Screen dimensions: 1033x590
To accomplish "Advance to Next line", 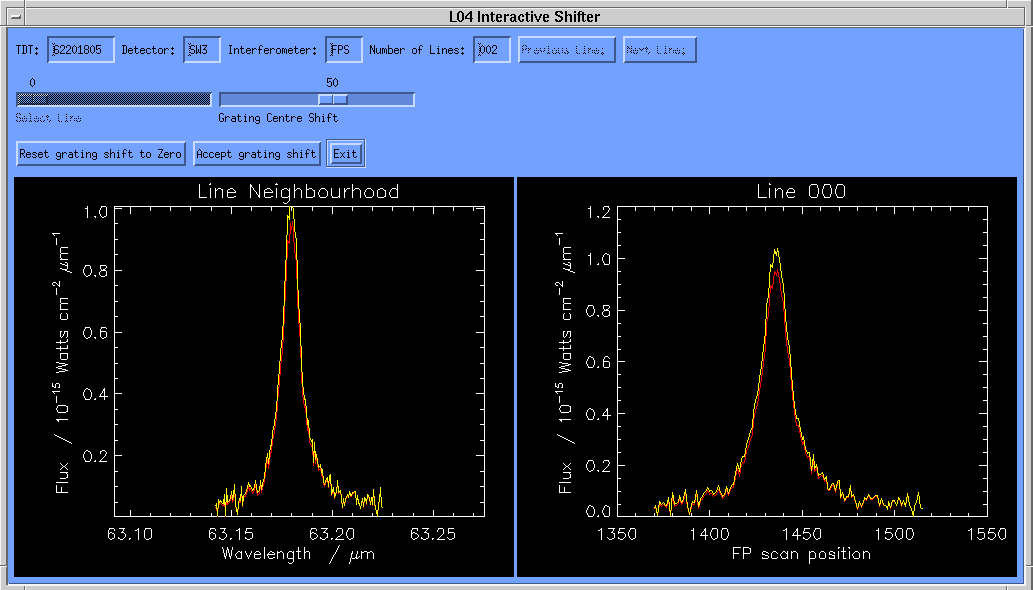I will coord(659,50).
